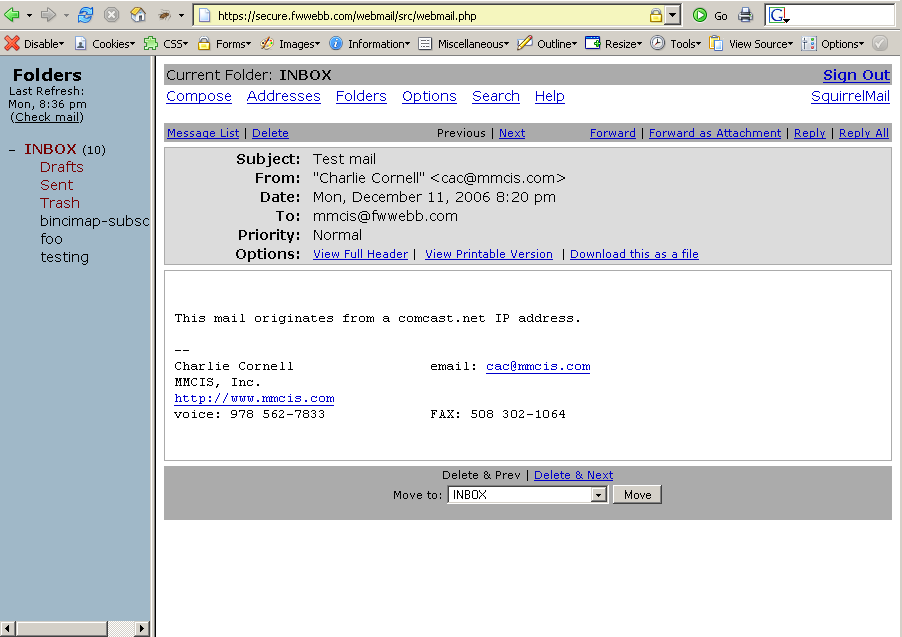The width and height of the screenshot is (902, 637).
Task: Open the address bar URL history dropdown
Action: 673,15
